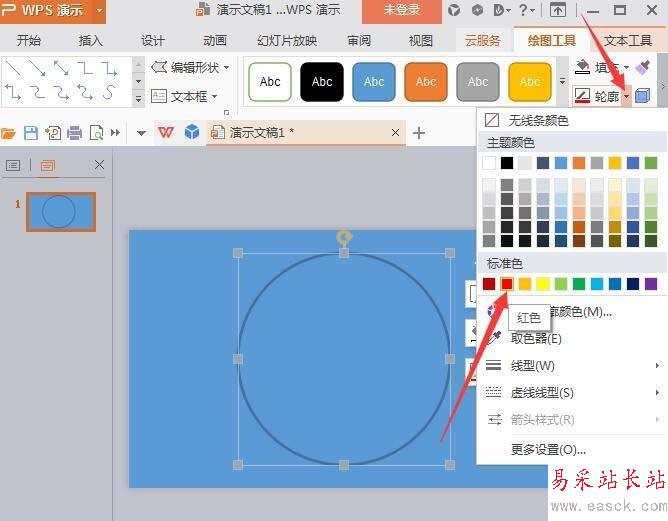Open Dash type (虚线线型) submenu
The image size is (668, 521).
click(571, 392)
